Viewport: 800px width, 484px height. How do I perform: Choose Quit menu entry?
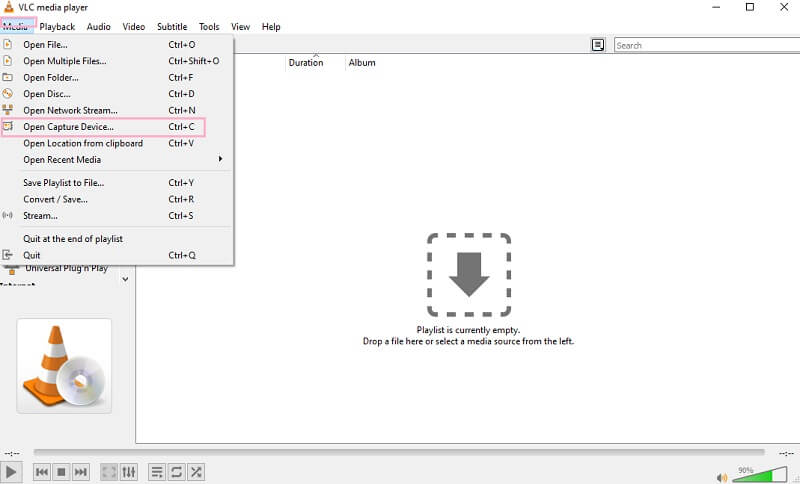(x=116, y=255)
